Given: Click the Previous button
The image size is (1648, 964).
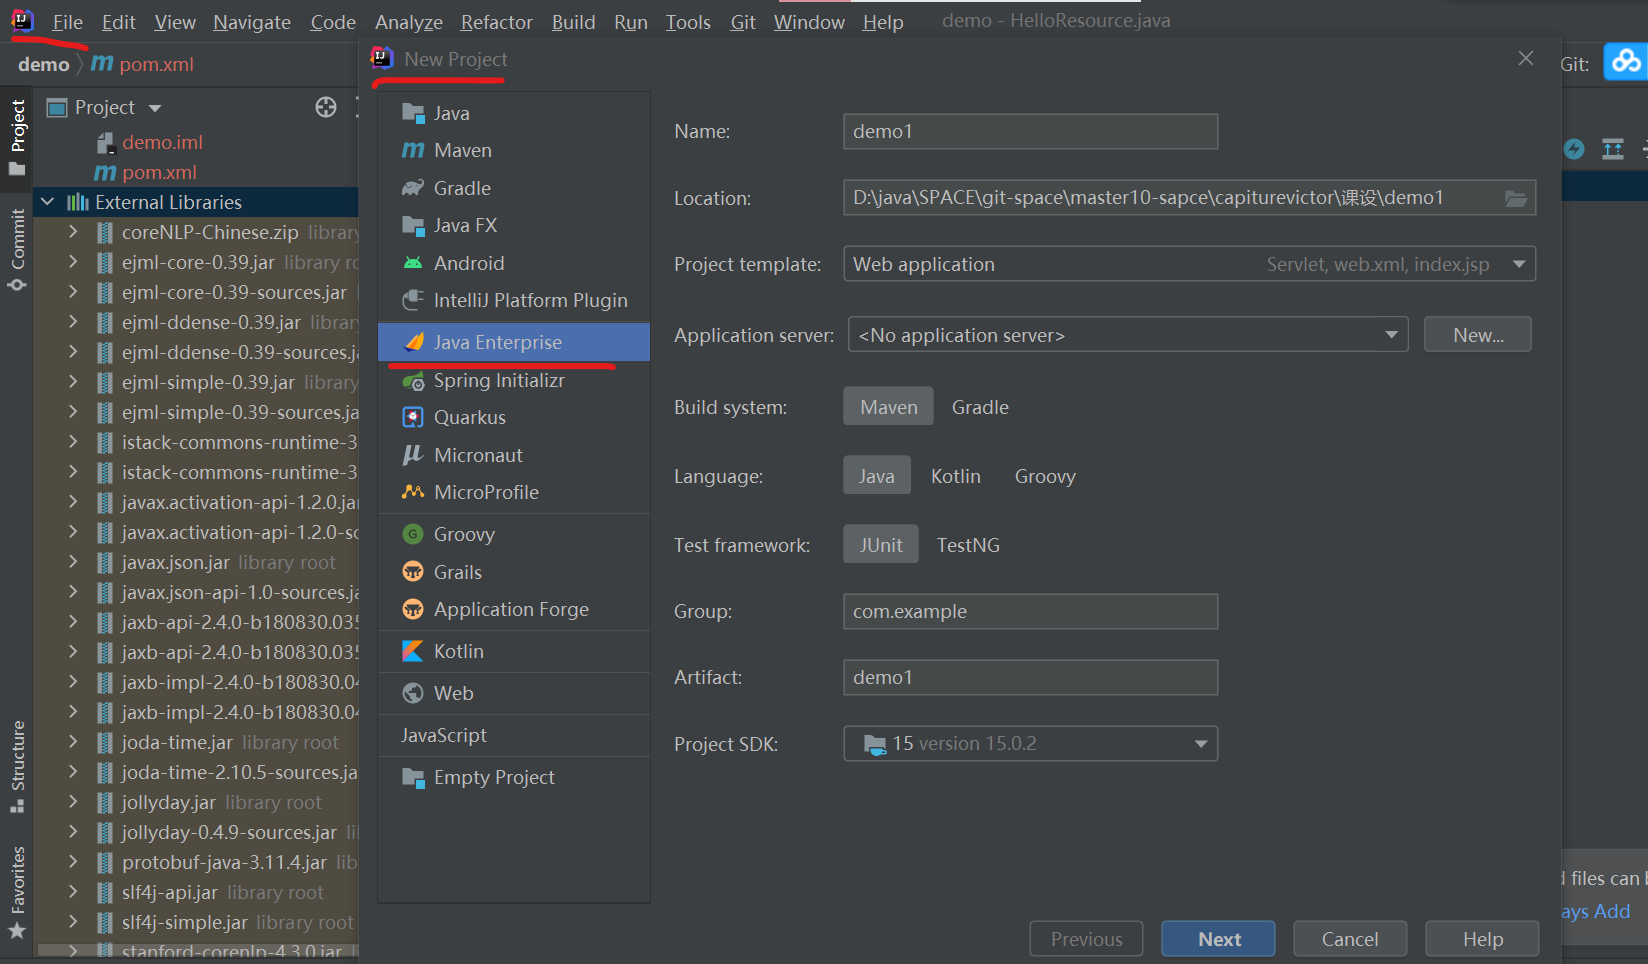Looking at the screenshot, I should (1086, 939).
